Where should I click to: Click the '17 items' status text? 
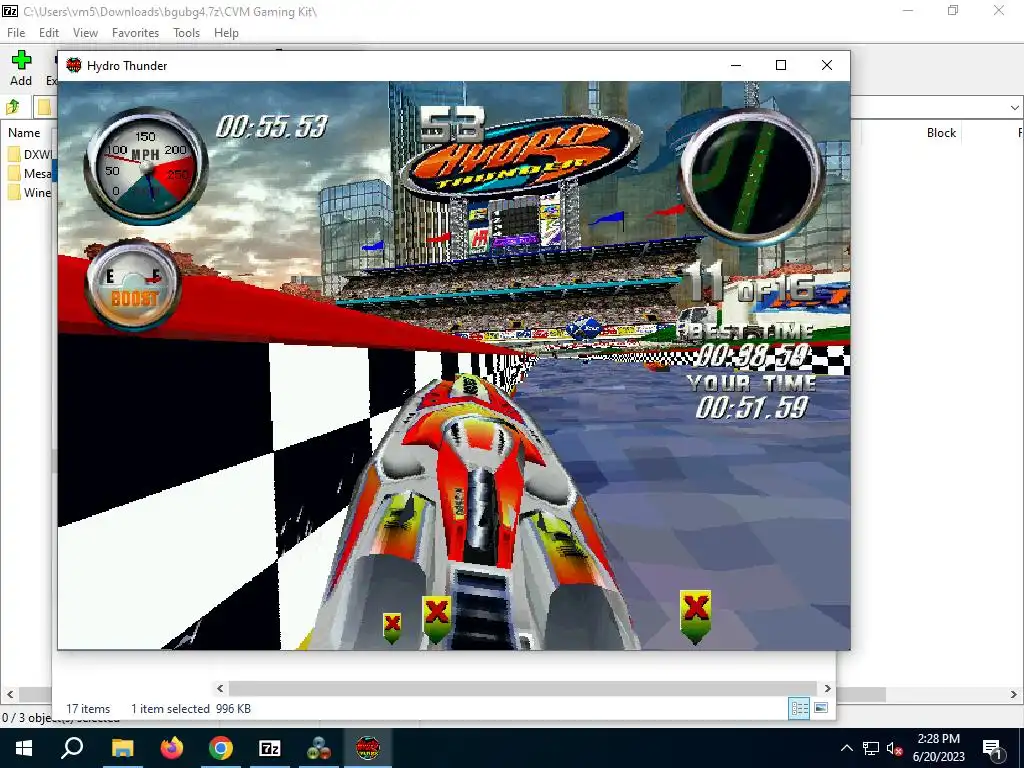coord(88,709)
